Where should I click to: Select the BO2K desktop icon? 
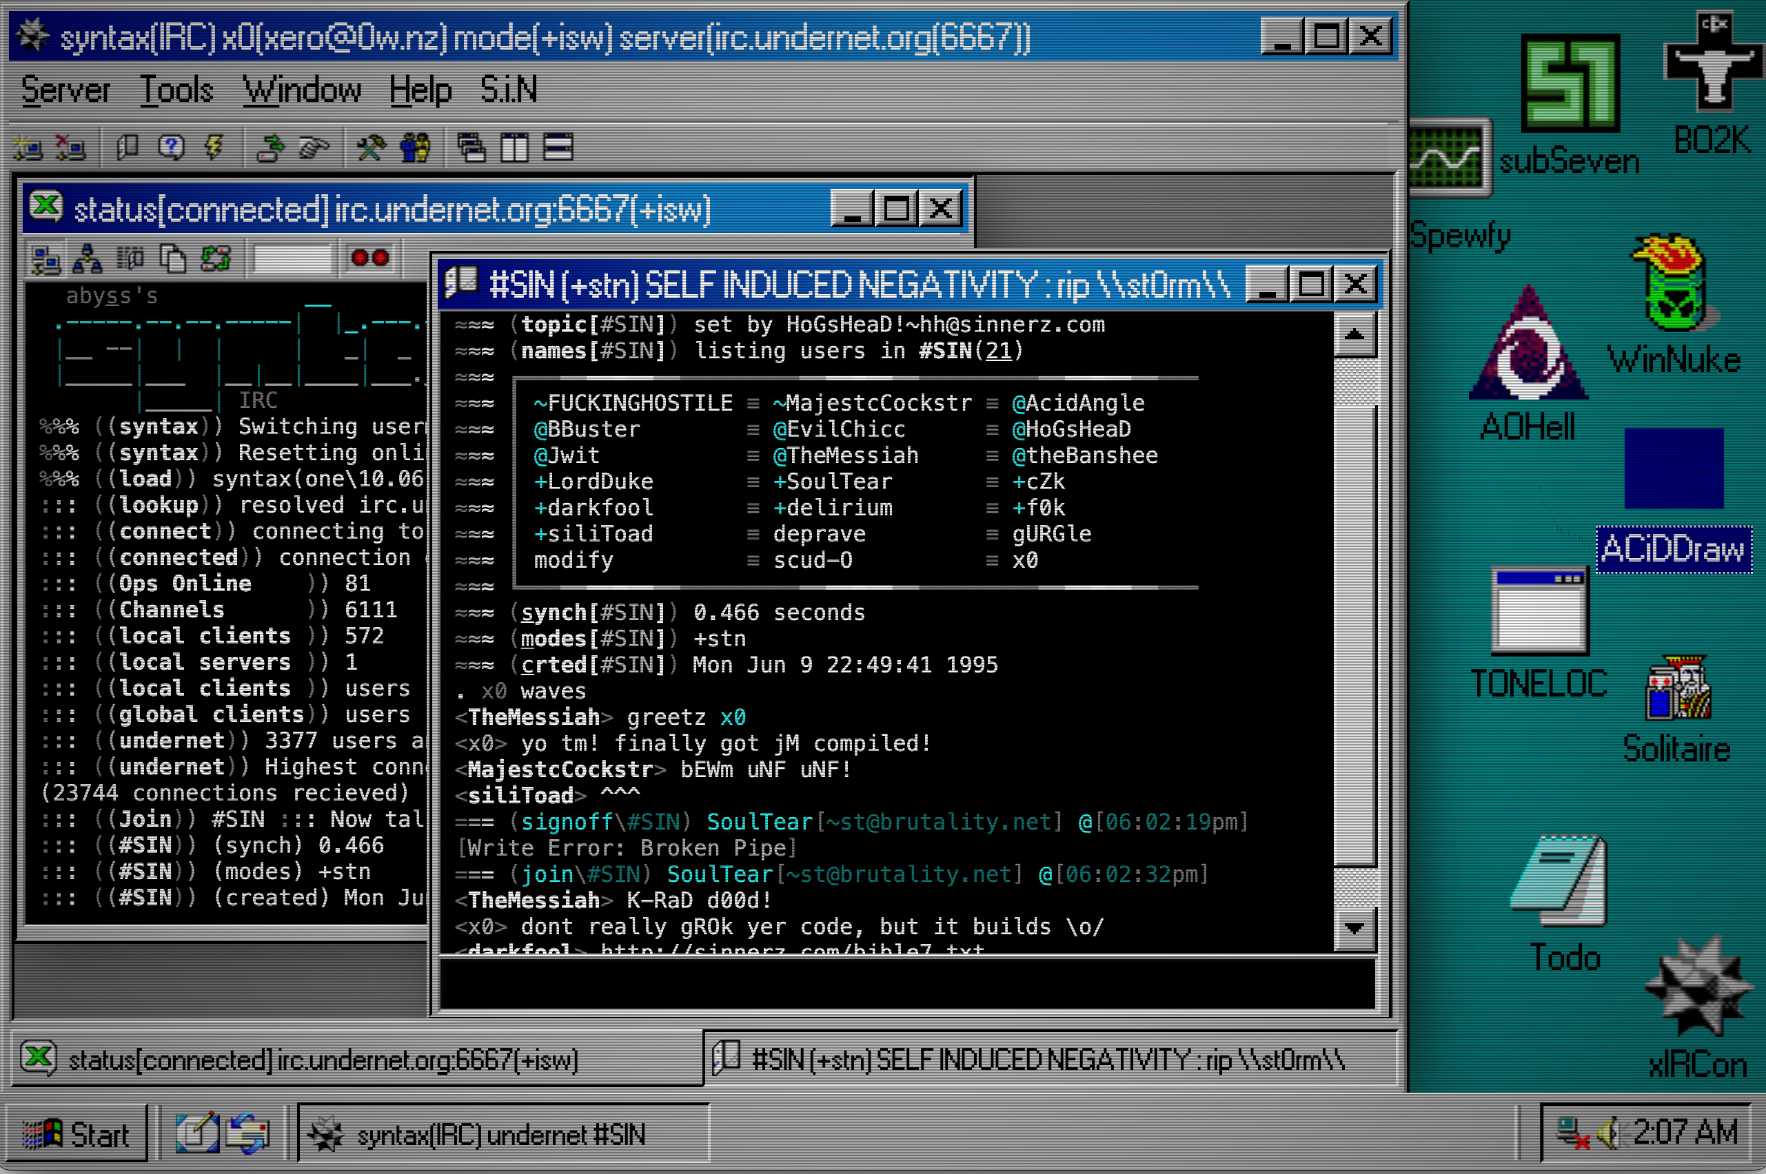pos(1712,84)
